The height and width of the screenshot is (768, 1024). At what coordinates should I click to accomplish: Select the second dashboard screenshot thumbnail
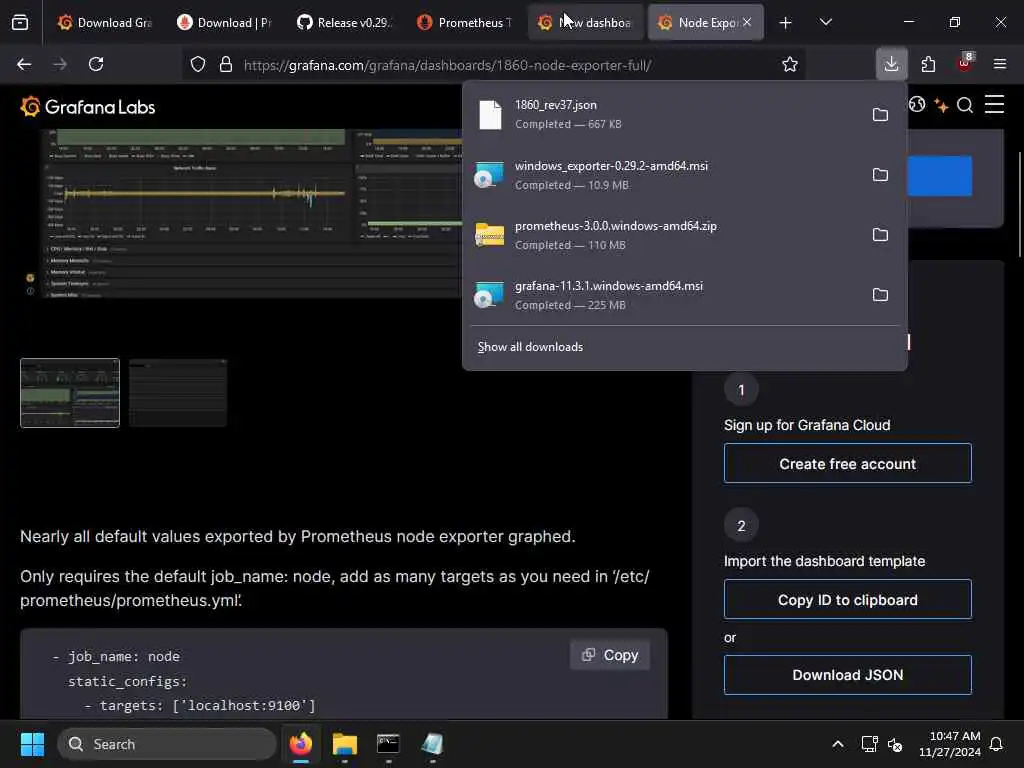pyautogui.click(x=178, y=393)
